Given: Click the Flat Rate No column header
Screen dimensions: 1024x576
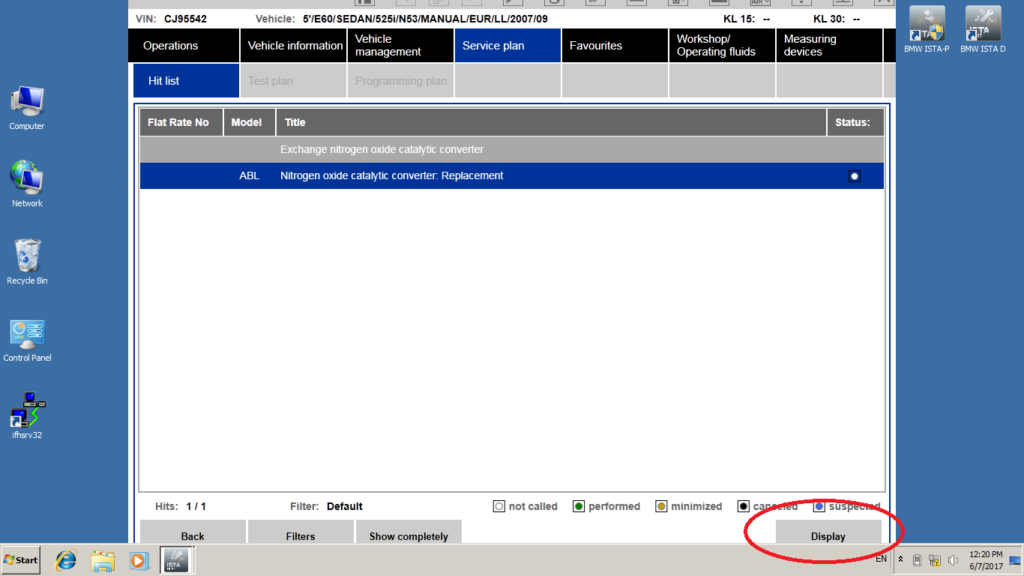Looking at the screenshot, I should click(181, 122).
